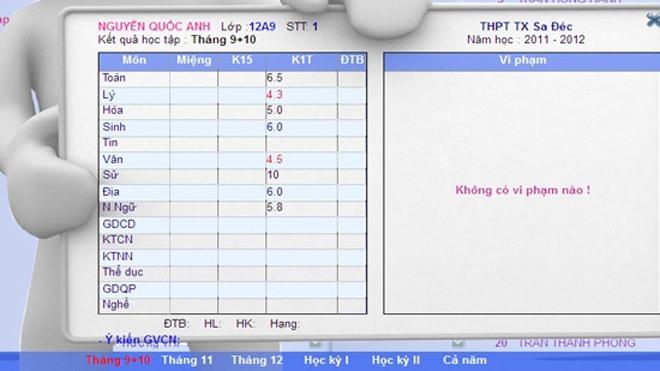The image size is (660, 371).
Task: Select the Văn subject row
Action: click(233, 160)
